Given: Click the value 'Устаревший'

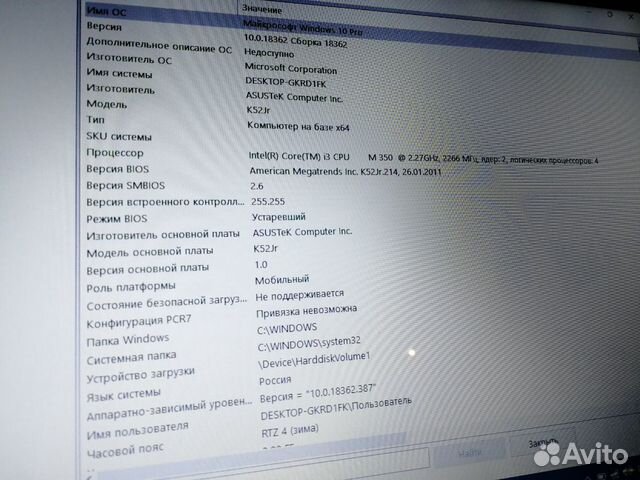Looking at the screenshot, I should pos(279,217).
